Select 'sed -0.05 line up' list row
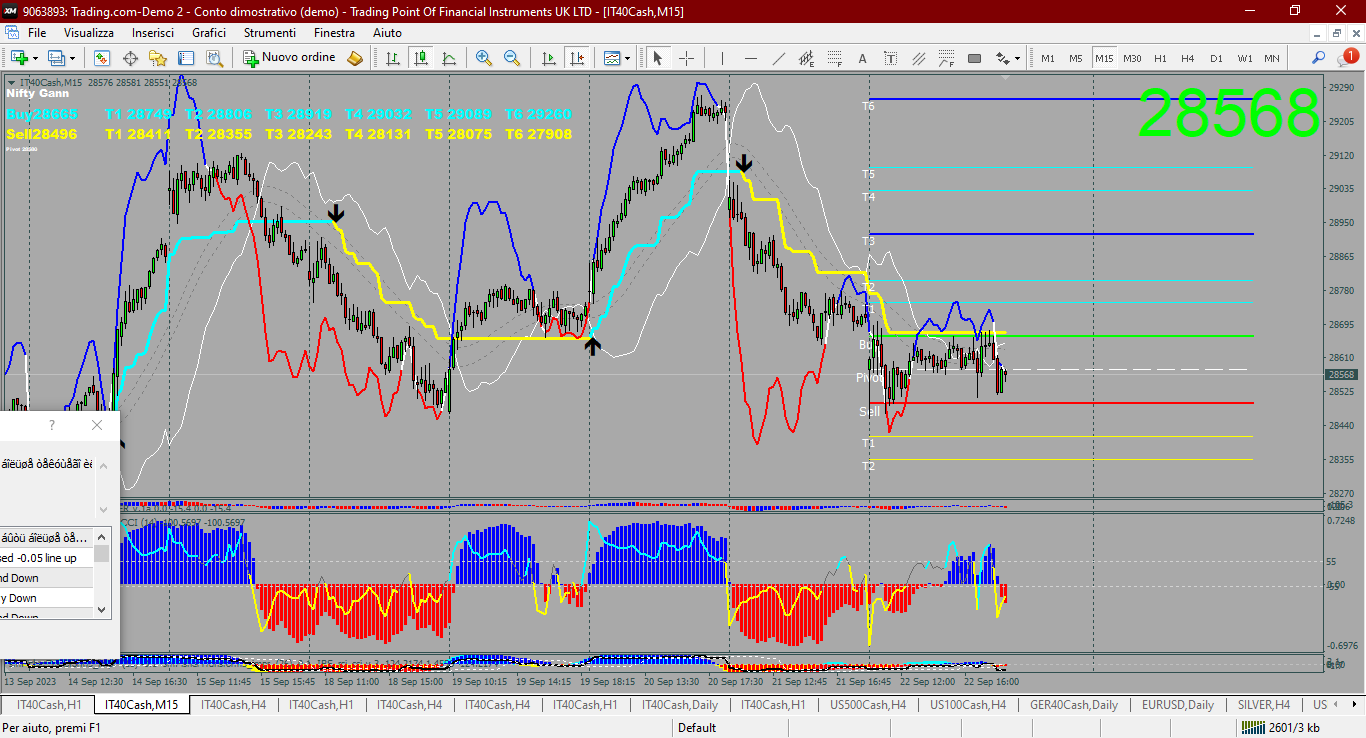 click(46, 558)
